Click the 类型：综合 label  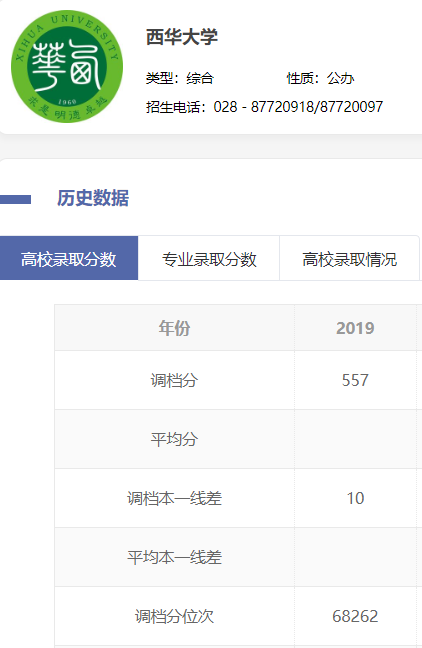(x=180, y=78)
